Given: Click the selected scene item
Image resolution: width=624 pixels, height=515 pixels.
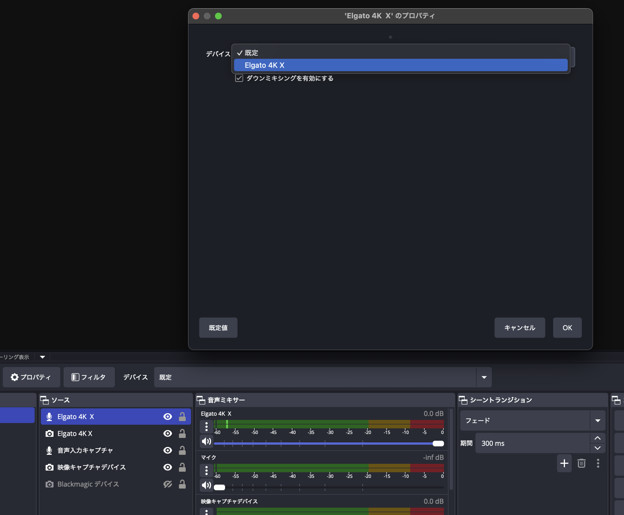Looking at the screenshot, I should 17,415.
